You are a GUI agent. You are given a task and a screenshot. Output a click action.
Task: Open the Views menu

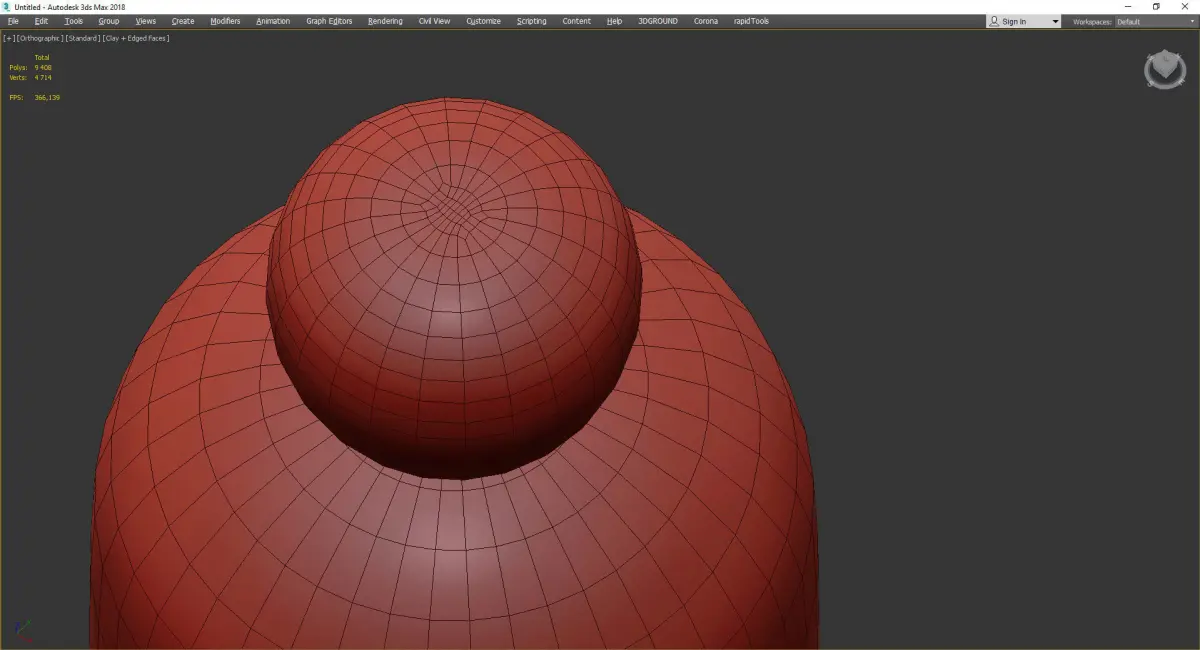[x=146, y=21]
